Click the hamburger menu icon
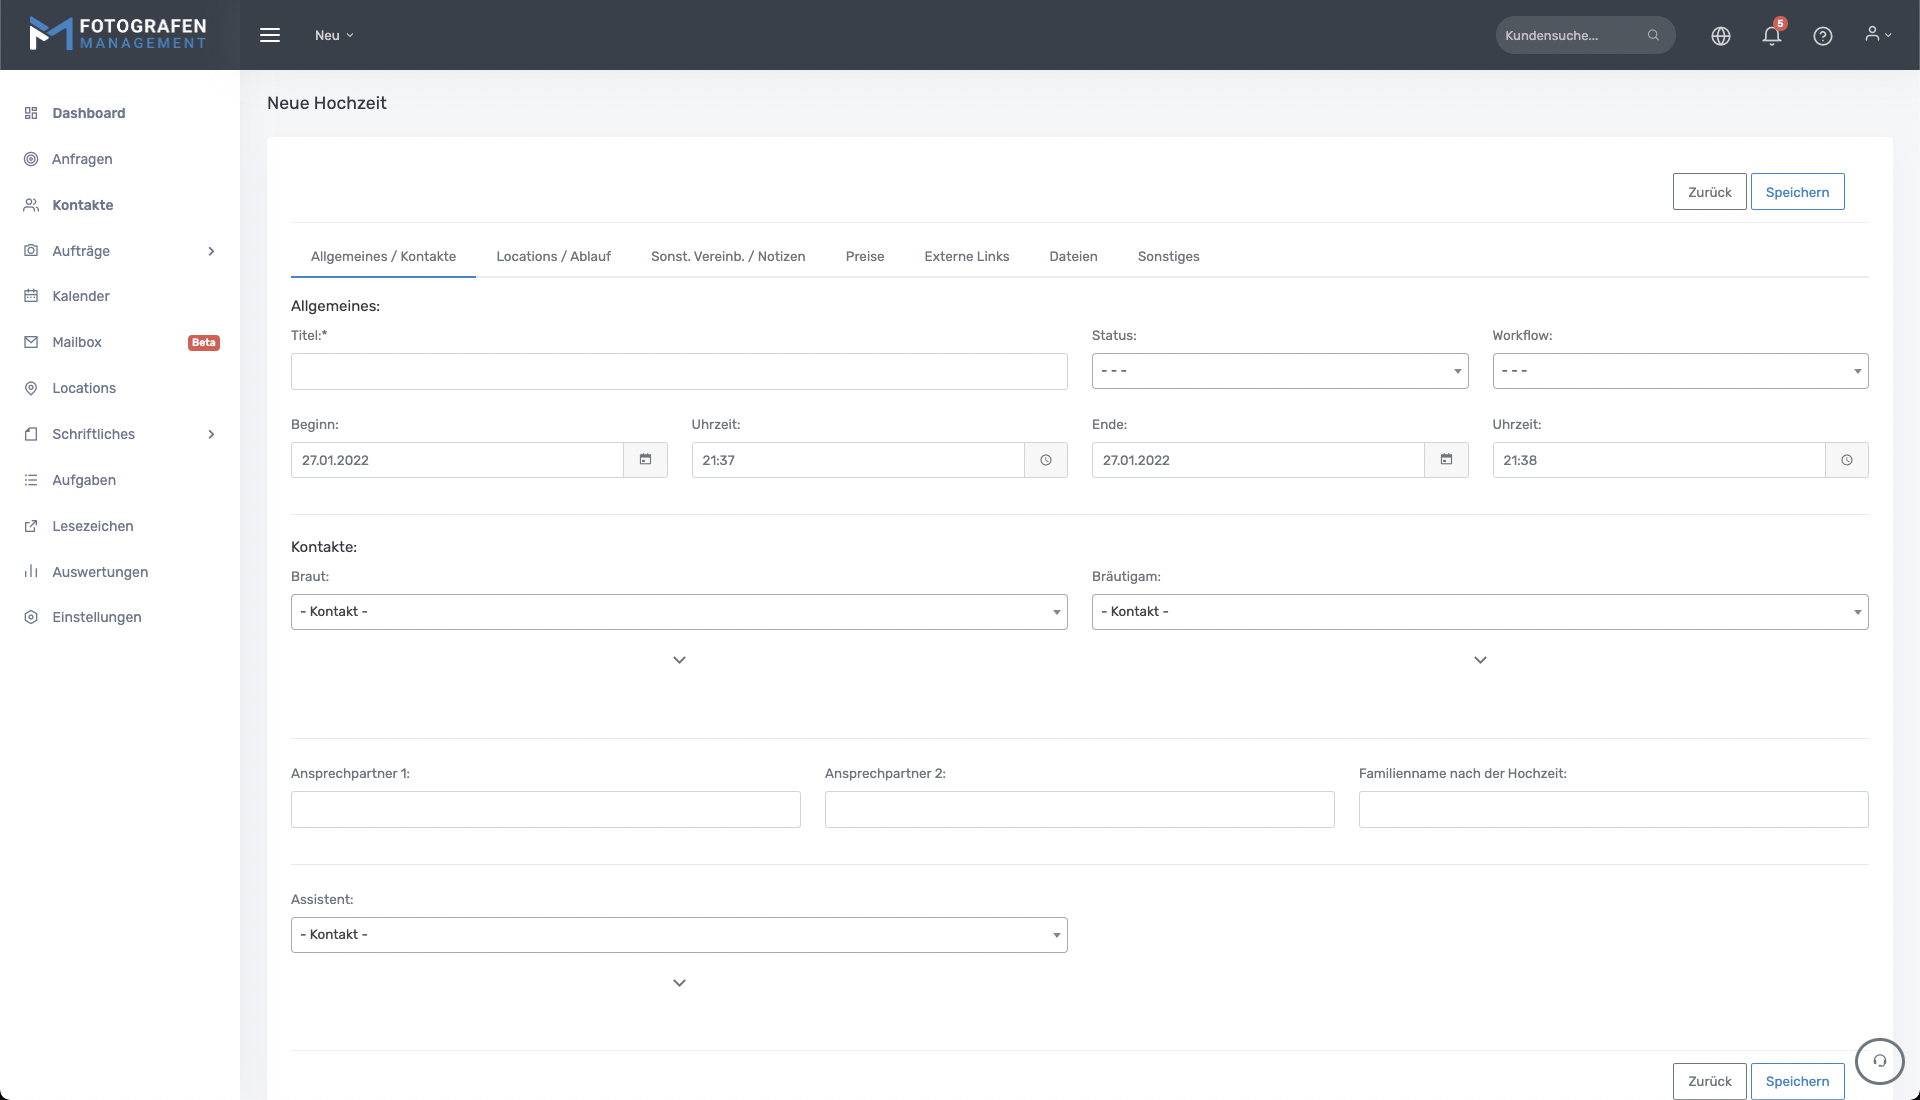1920x1100 pixels. pyautogui.click(x=270, y=35)
